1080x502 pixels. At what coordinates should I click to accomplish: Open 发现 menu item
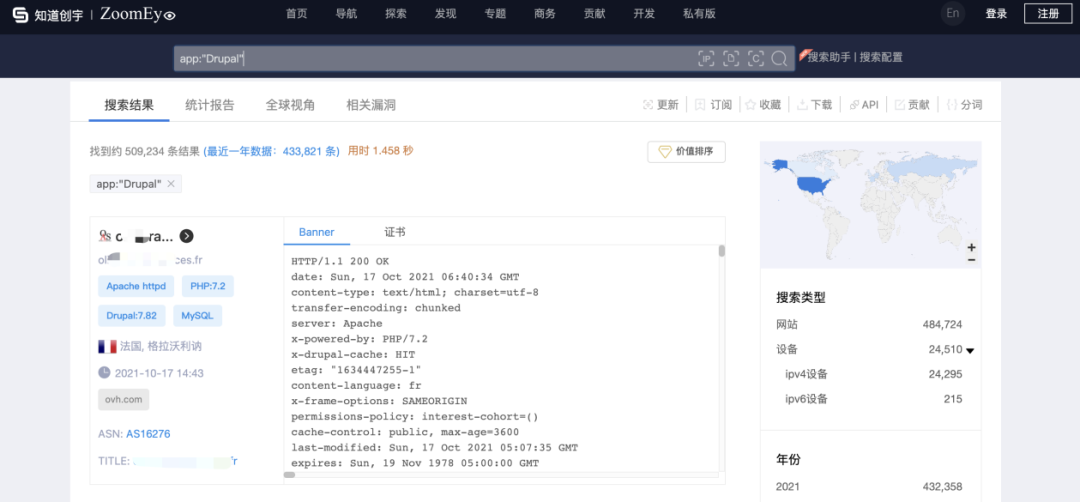pos(445,14)
